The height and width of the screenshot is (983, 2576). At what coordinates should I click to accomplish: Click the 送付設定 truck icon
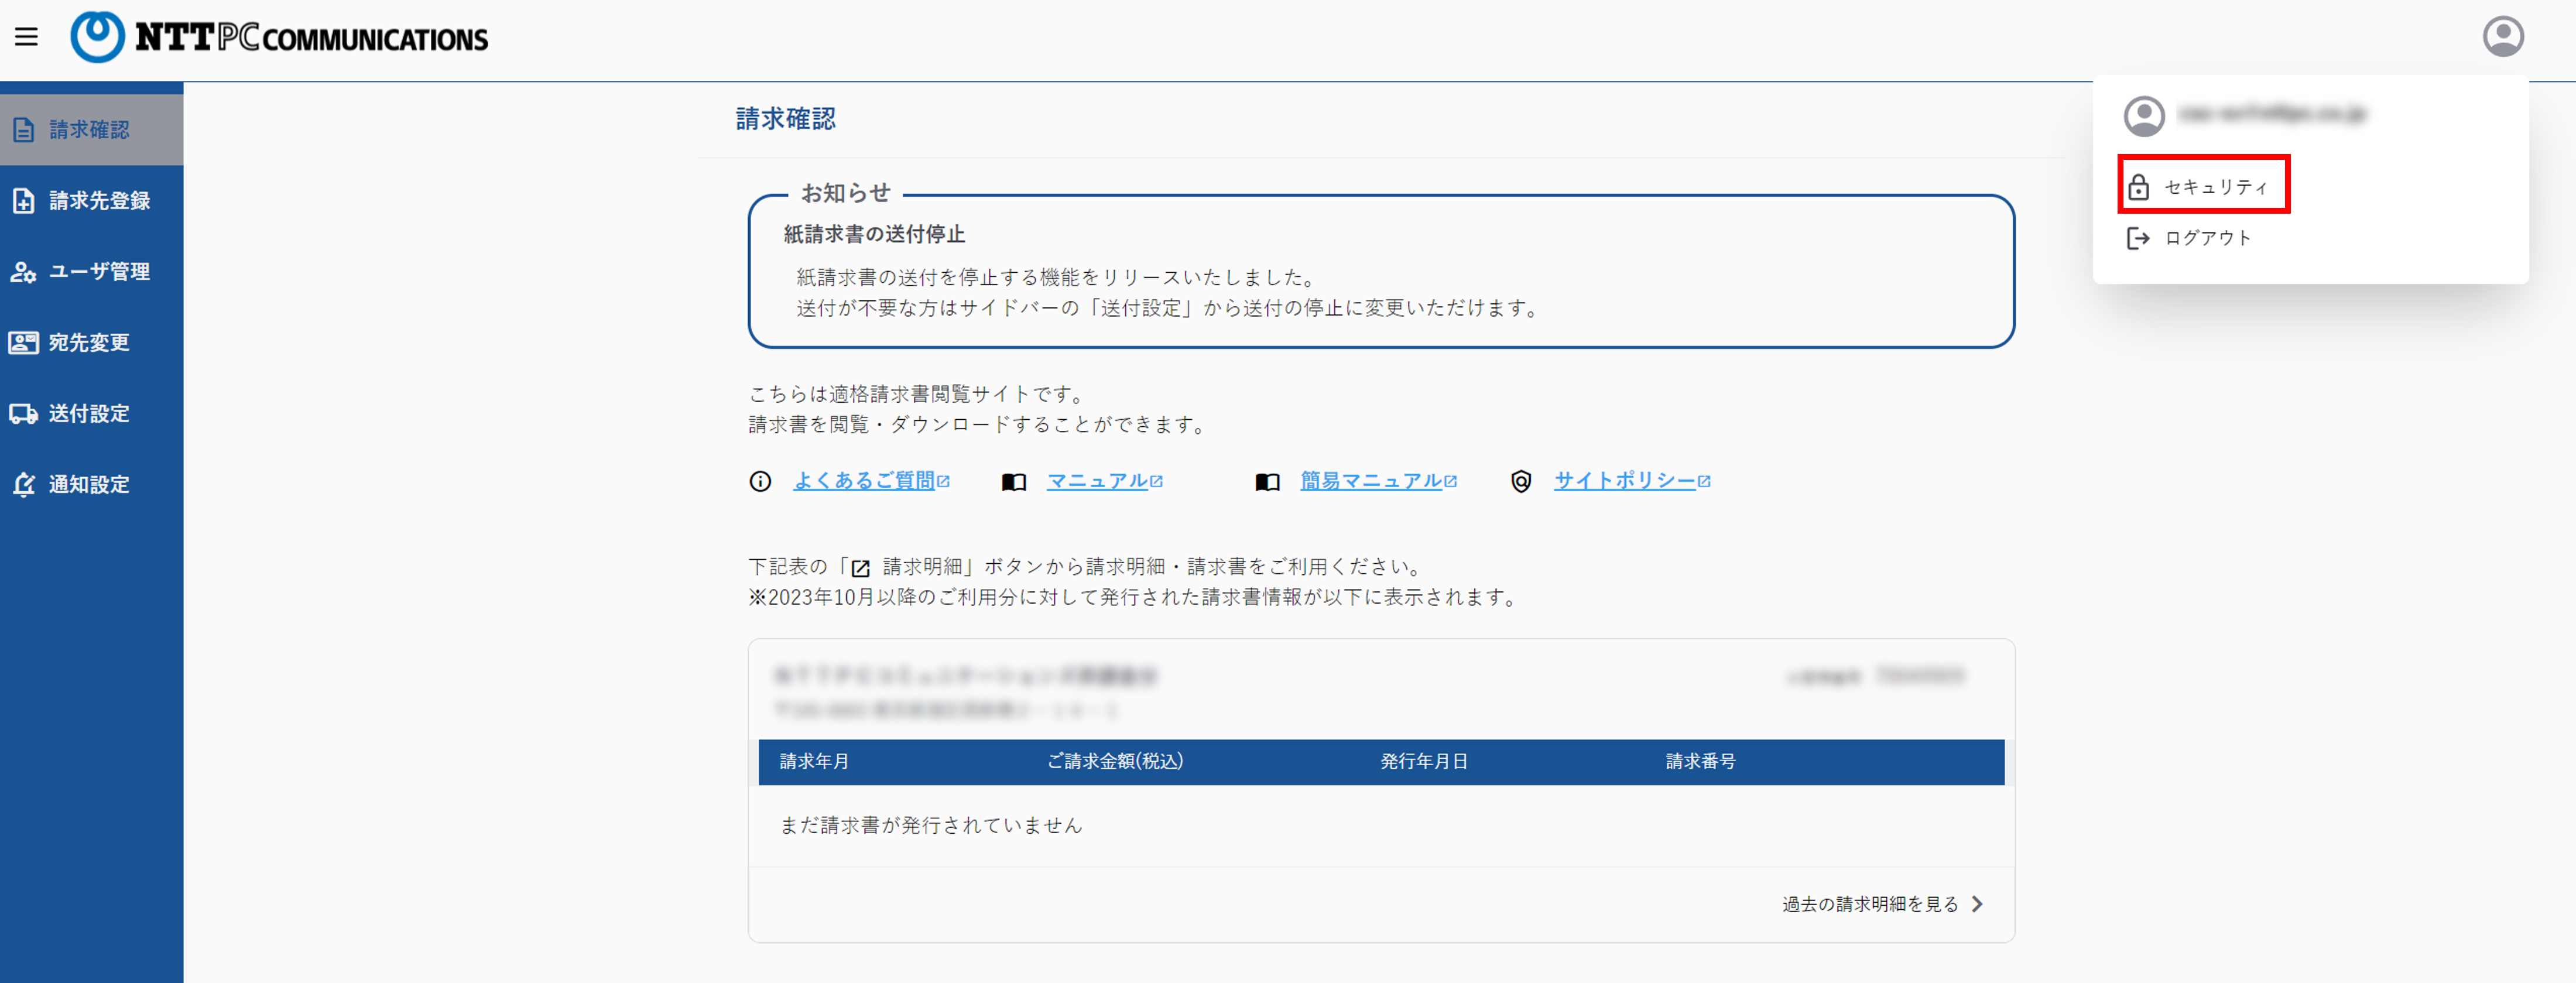pos(24,414)
